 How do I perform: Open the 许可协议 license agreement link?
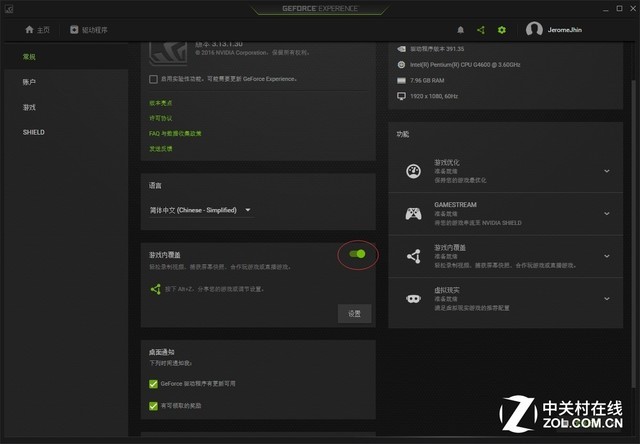click(x=161, y=118)
